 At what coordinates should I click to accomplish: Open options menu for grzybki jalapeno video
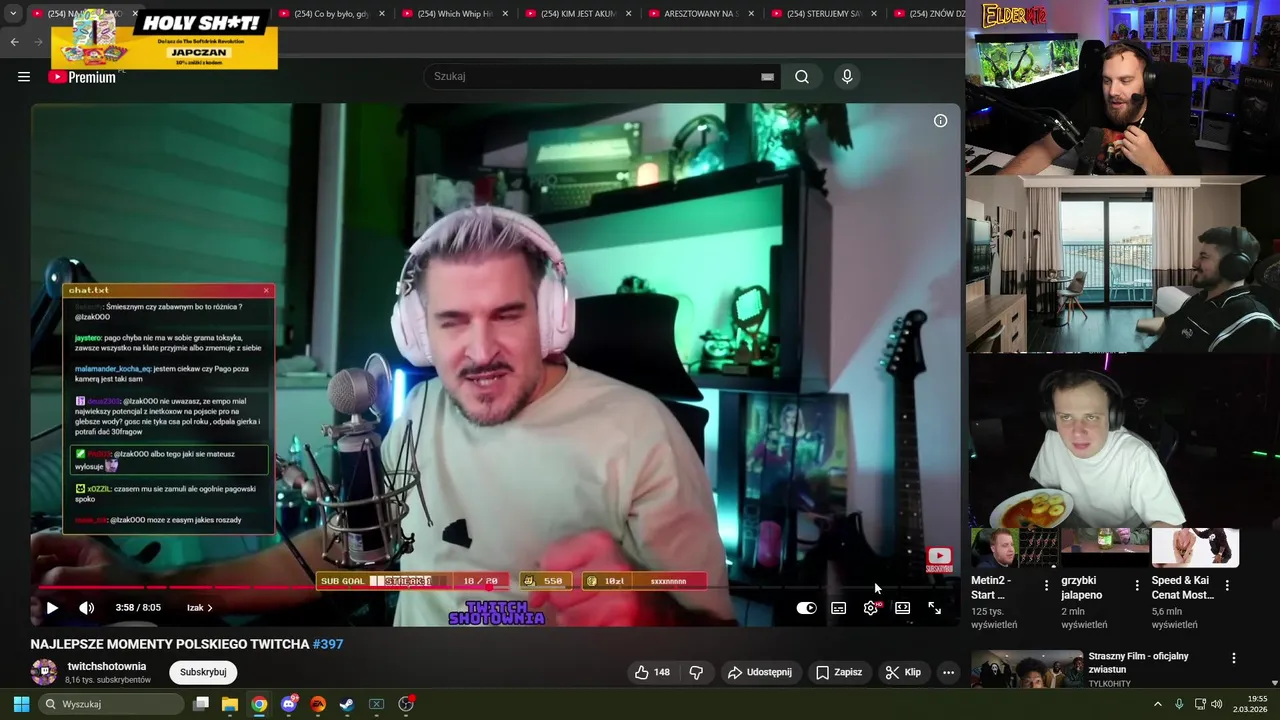1137,585
